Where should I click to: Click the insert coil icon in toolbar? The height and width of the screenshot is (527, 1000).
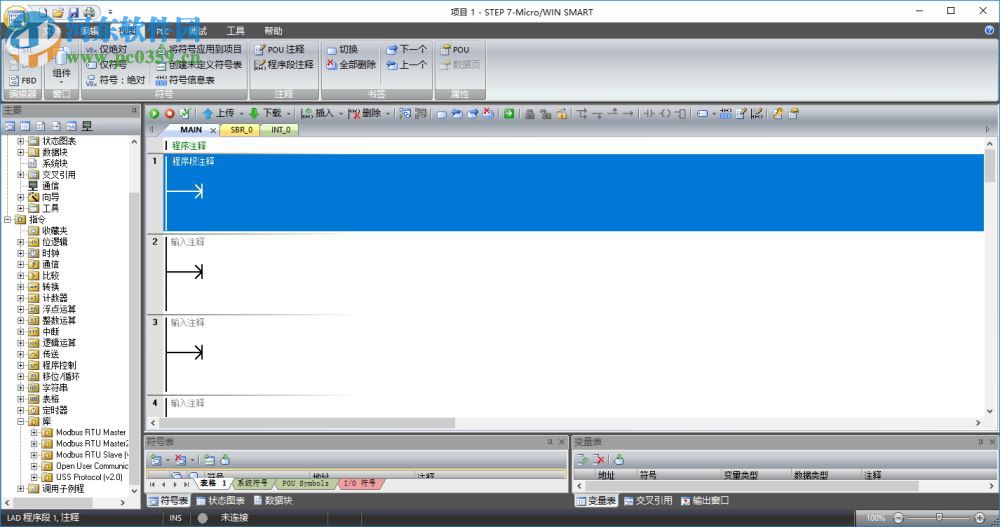[x=665, y=114]
